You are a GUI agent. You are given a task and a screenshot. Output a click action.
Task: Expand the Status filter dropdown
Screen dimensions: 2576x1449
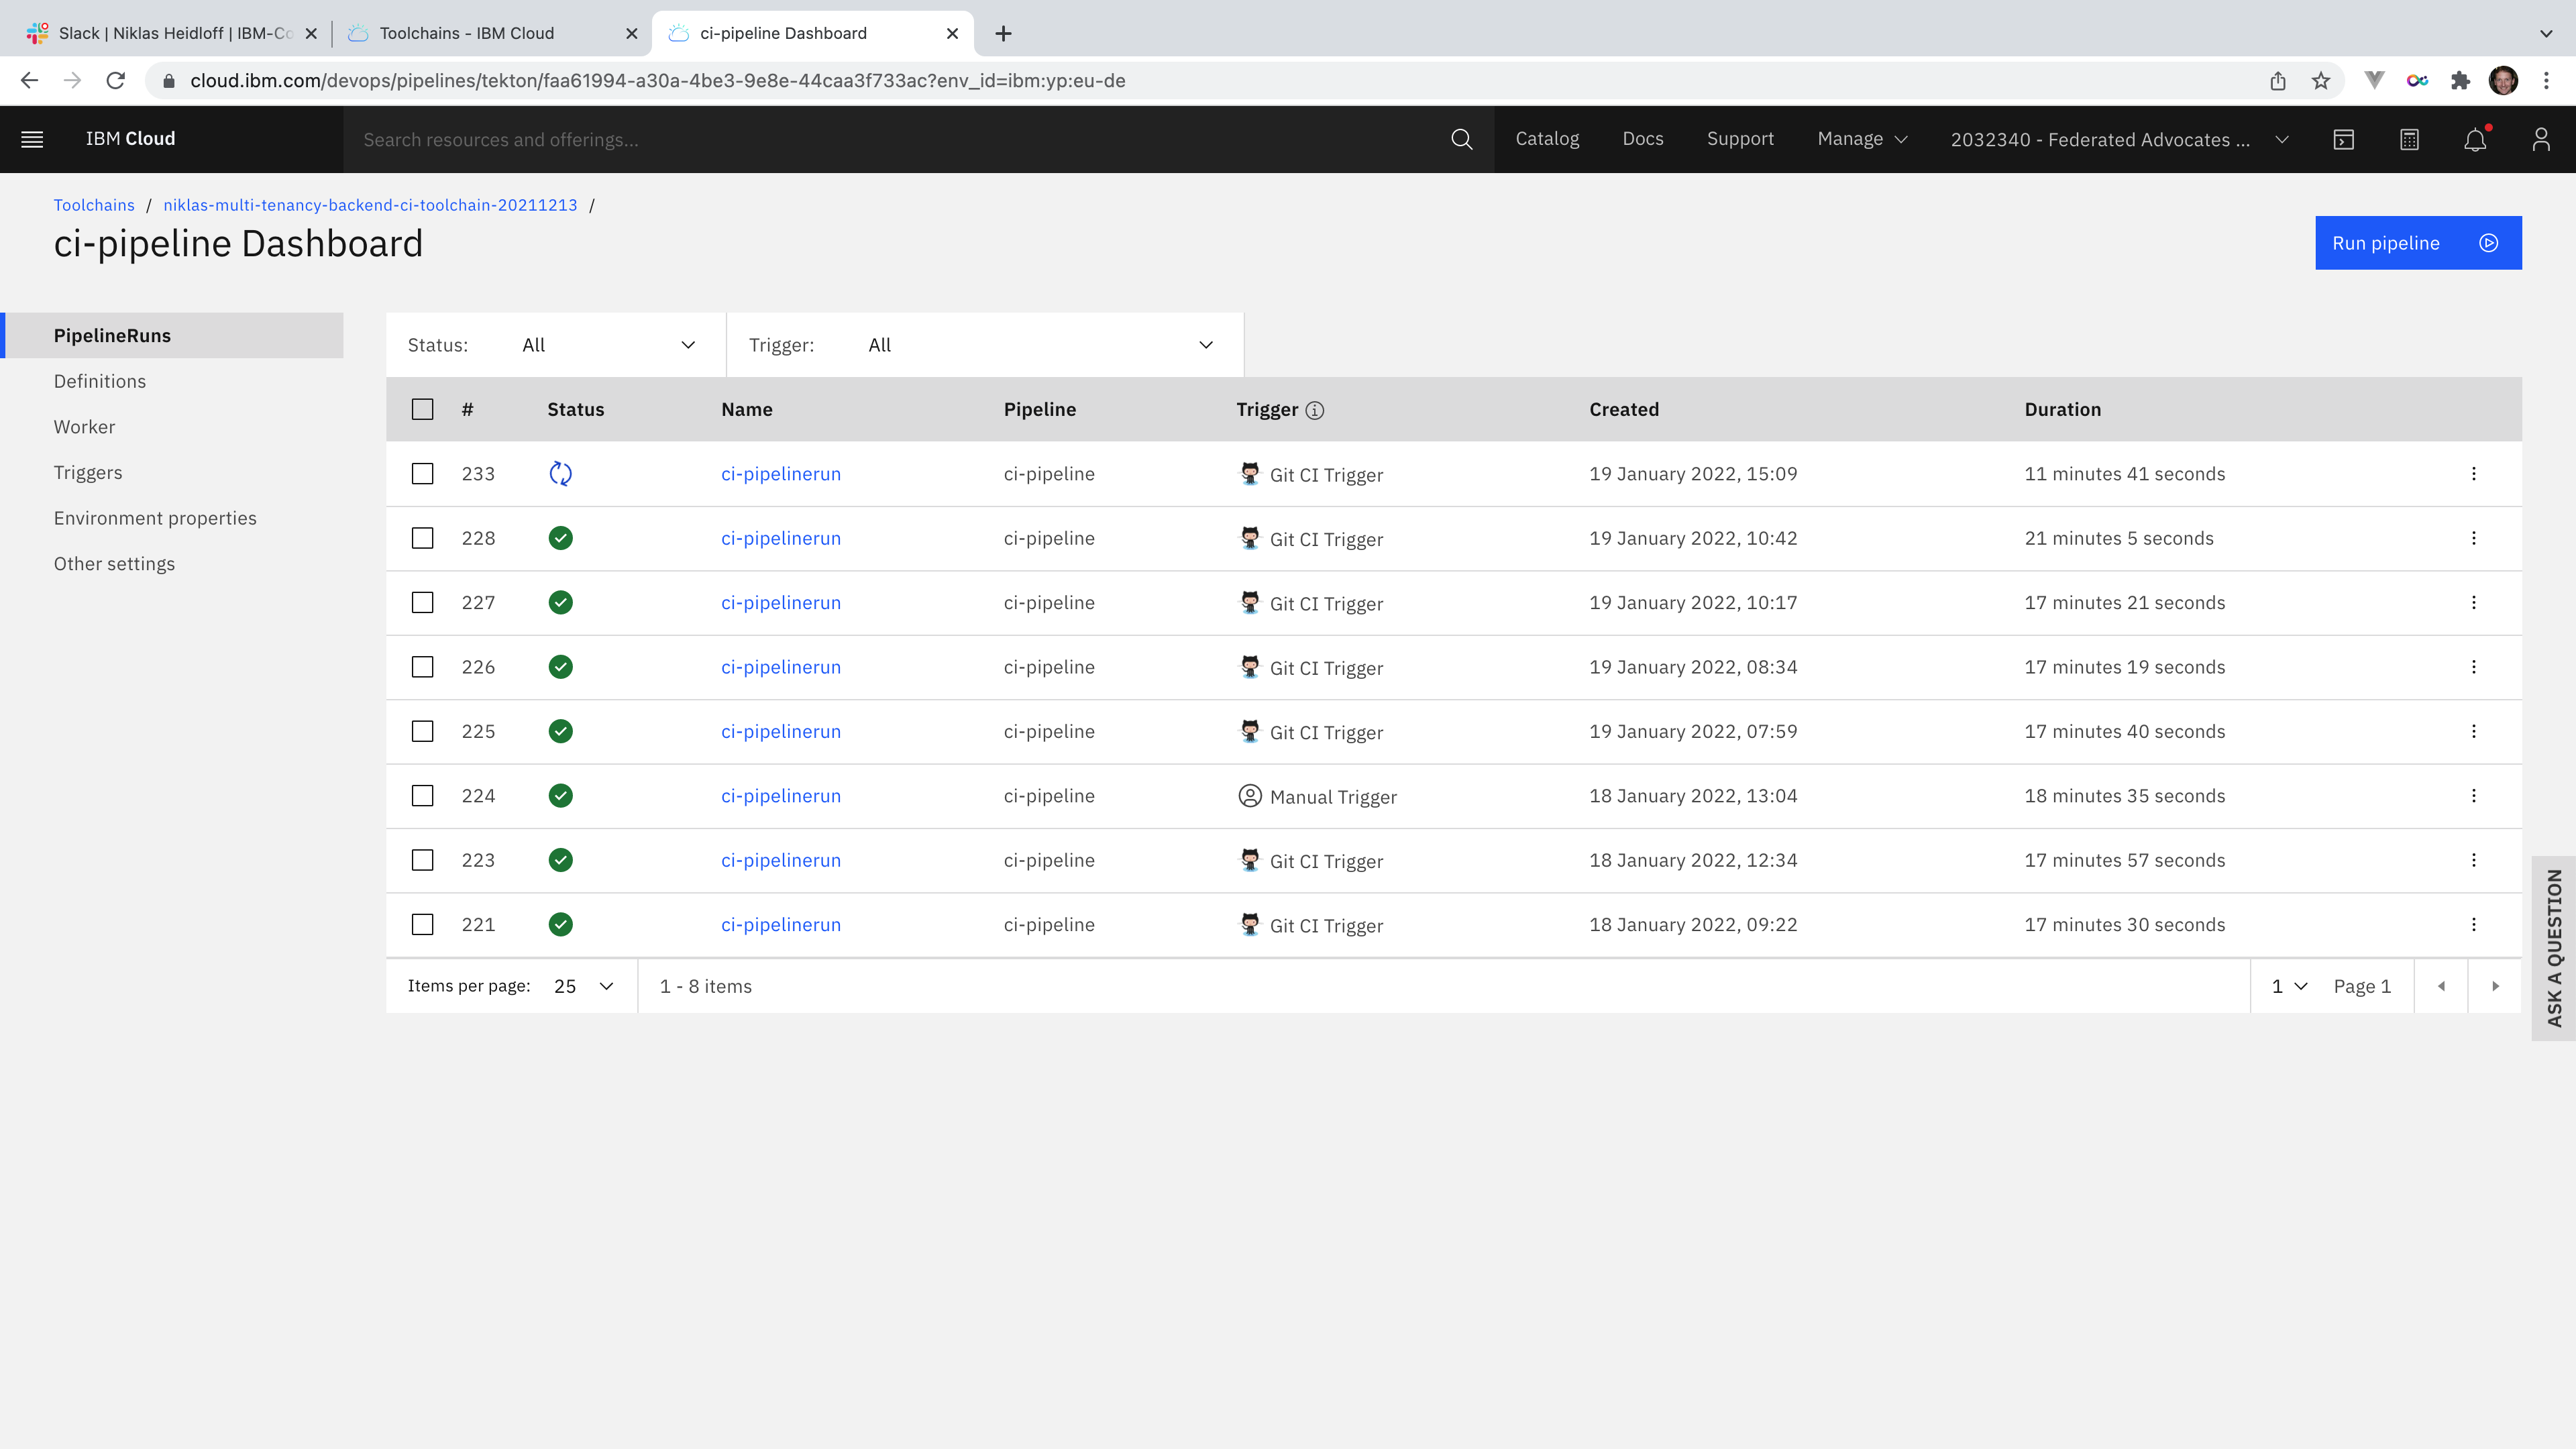607,345
